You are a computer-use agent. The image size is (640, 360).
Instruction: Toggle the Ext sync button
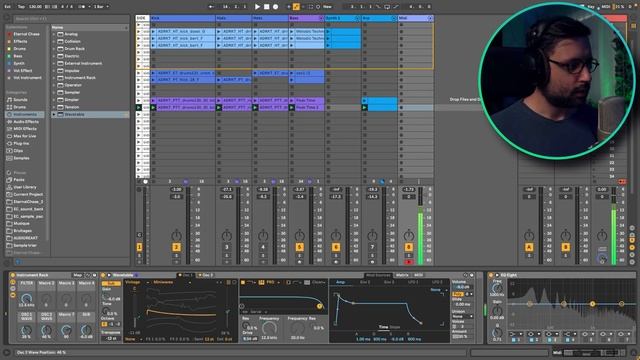click(x=7, y=7)
